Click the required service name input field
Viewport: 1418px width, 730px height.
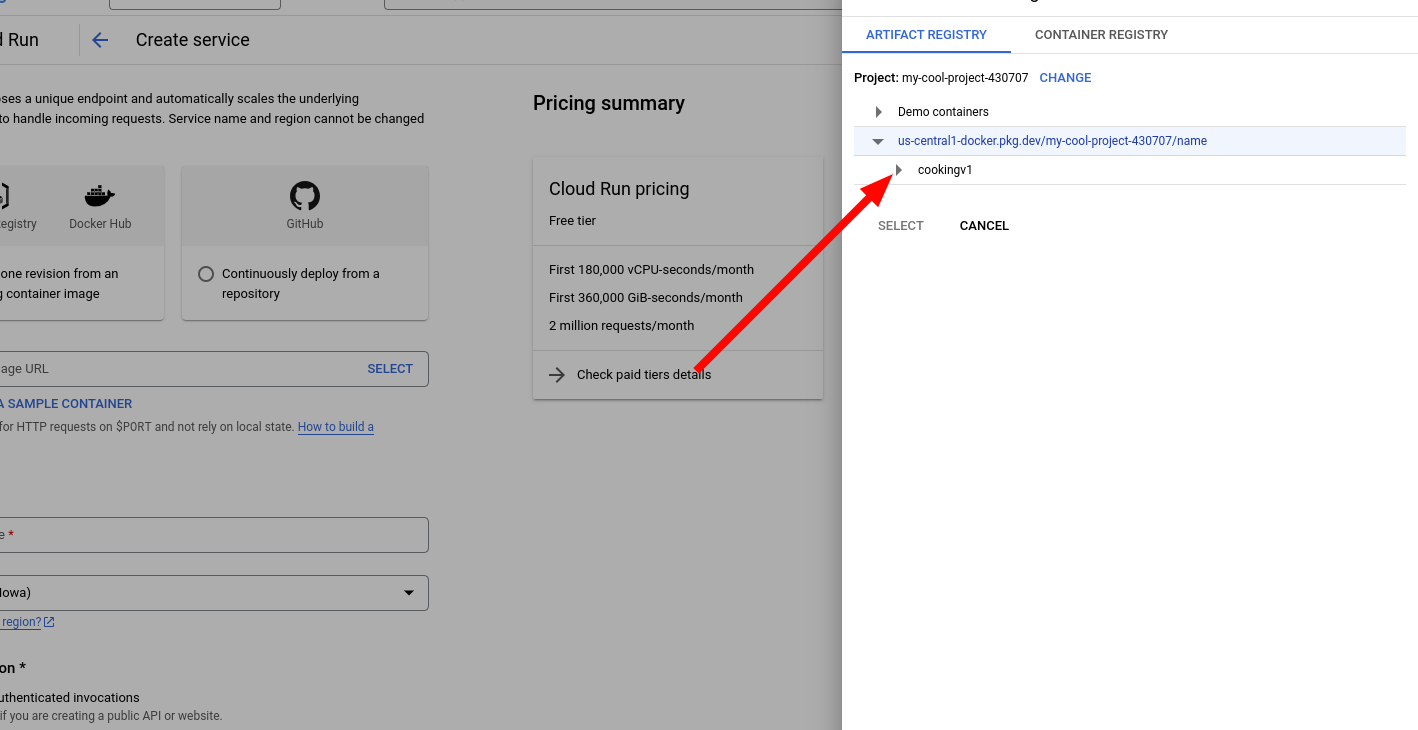214,535
